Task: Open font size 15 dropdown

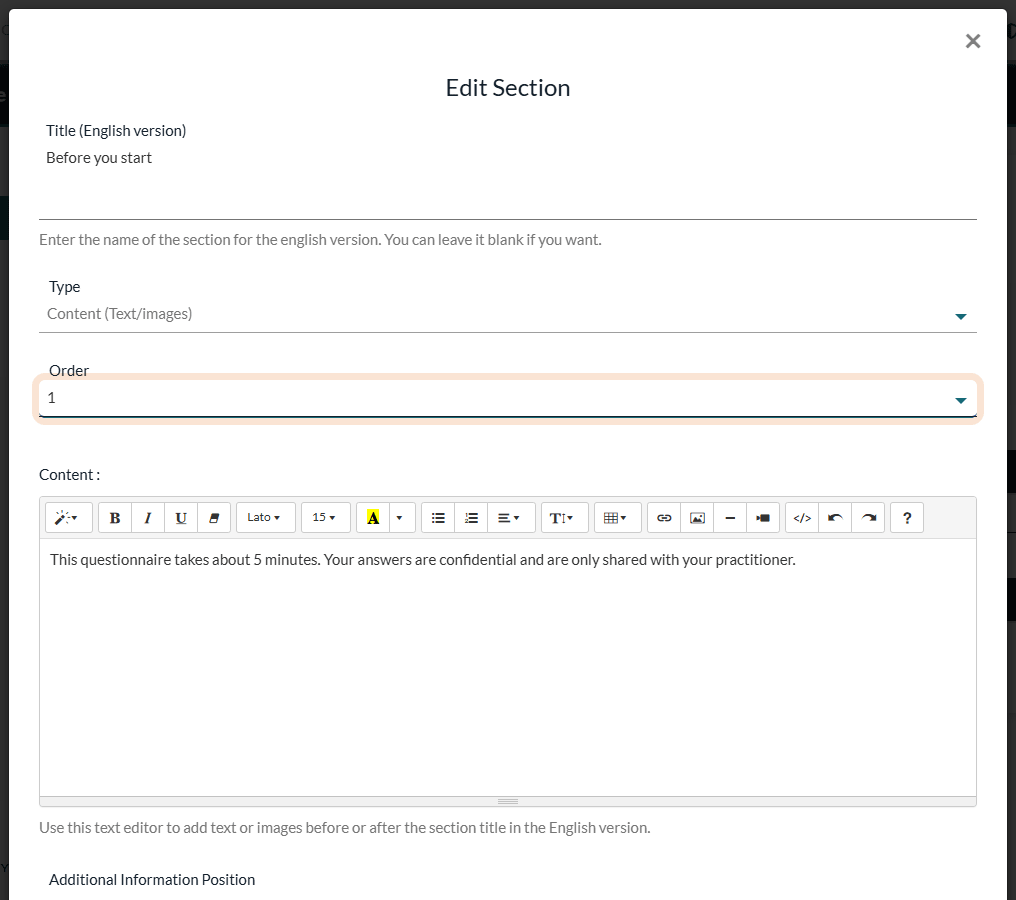Action: pyautogui.click(x=326, y=518)
